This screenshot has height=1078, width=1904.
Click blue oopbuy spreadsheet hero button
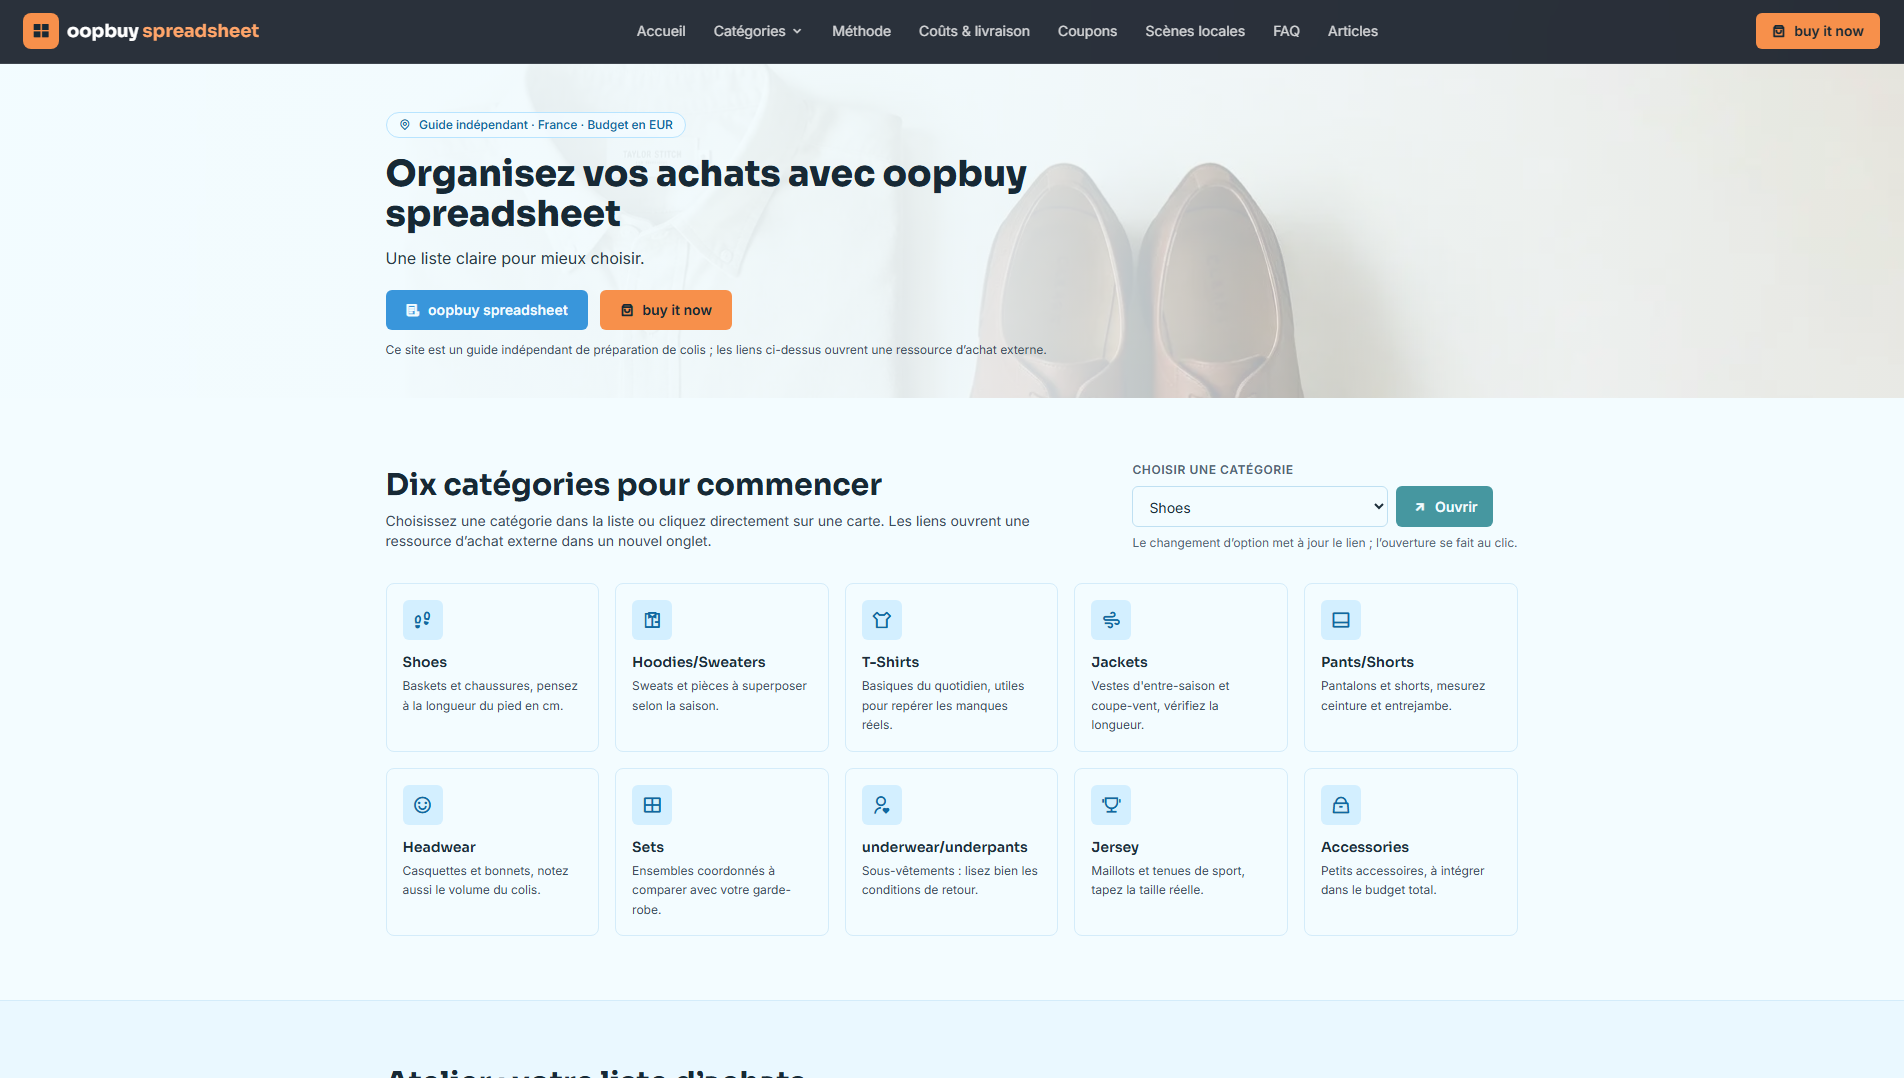pyautogui.click(x=487, y=310)
